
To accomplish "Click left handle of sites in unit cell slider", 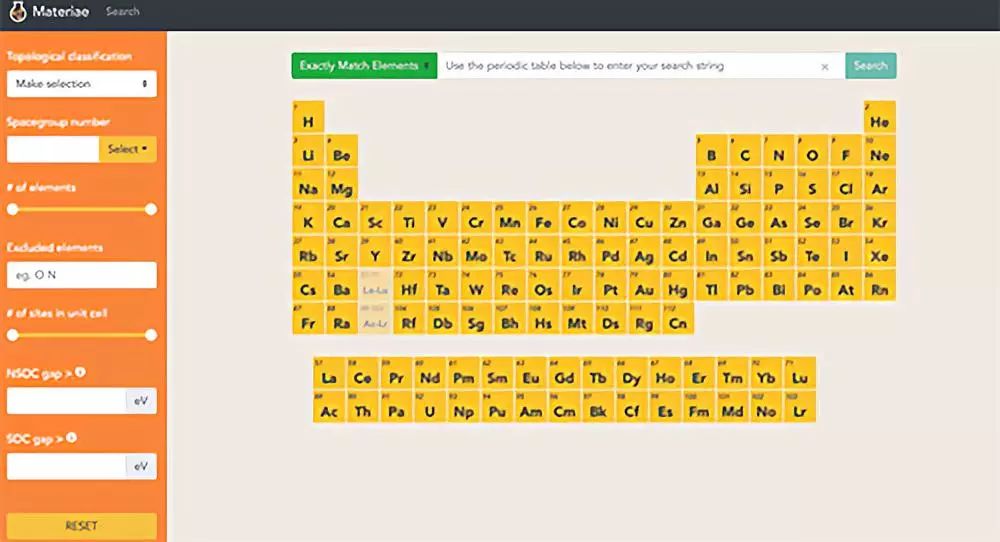I will click(x=13, y=335).
